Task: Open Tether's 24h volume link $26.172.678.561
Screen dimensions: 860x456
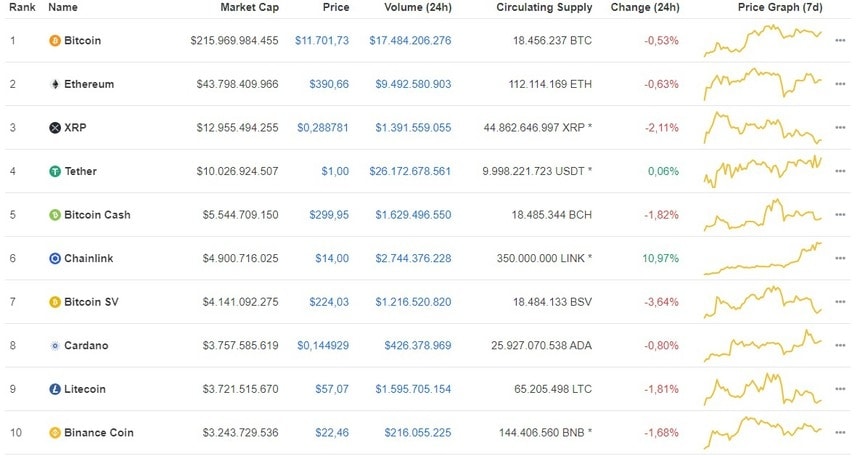Action: point(410,171)
